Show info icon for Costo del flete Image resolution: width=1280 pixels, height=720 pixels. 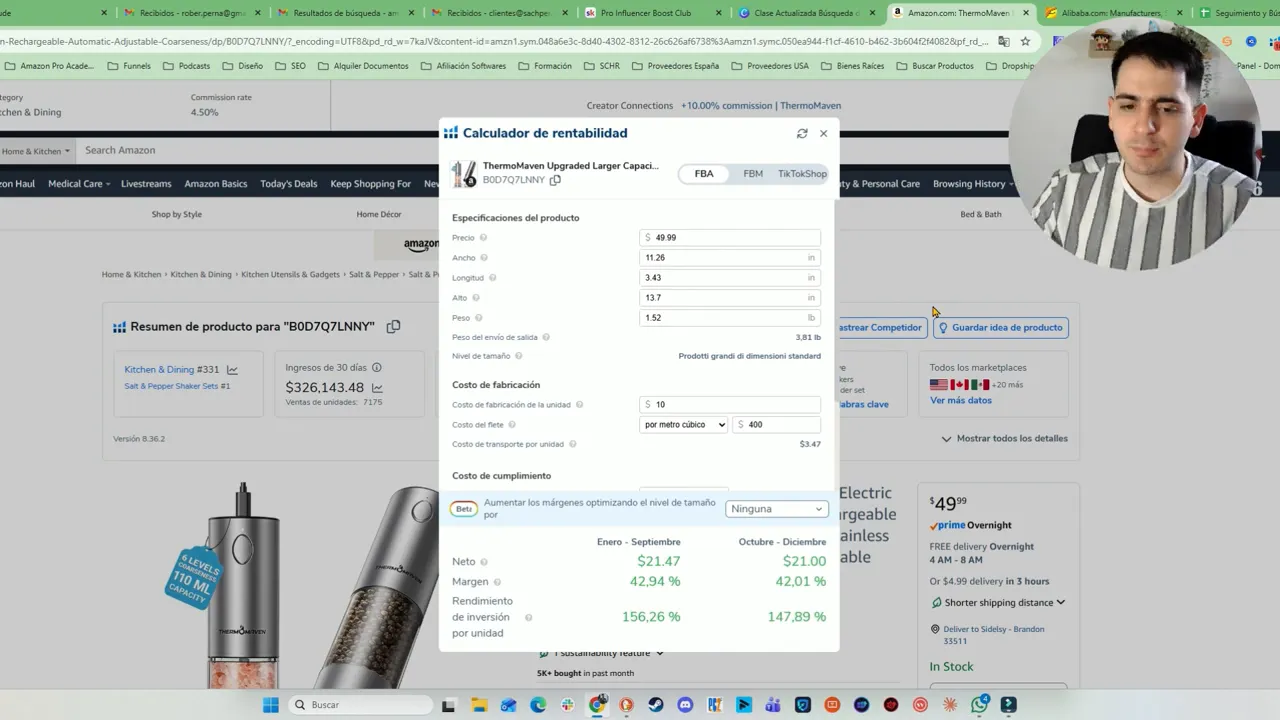click(x=512, y=425)
